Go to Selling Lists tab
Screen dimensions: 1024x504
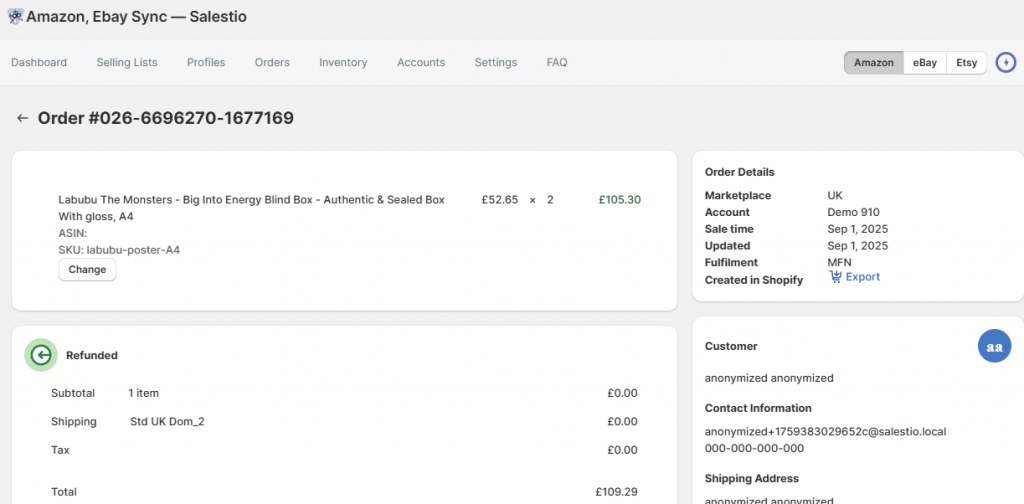127,62
